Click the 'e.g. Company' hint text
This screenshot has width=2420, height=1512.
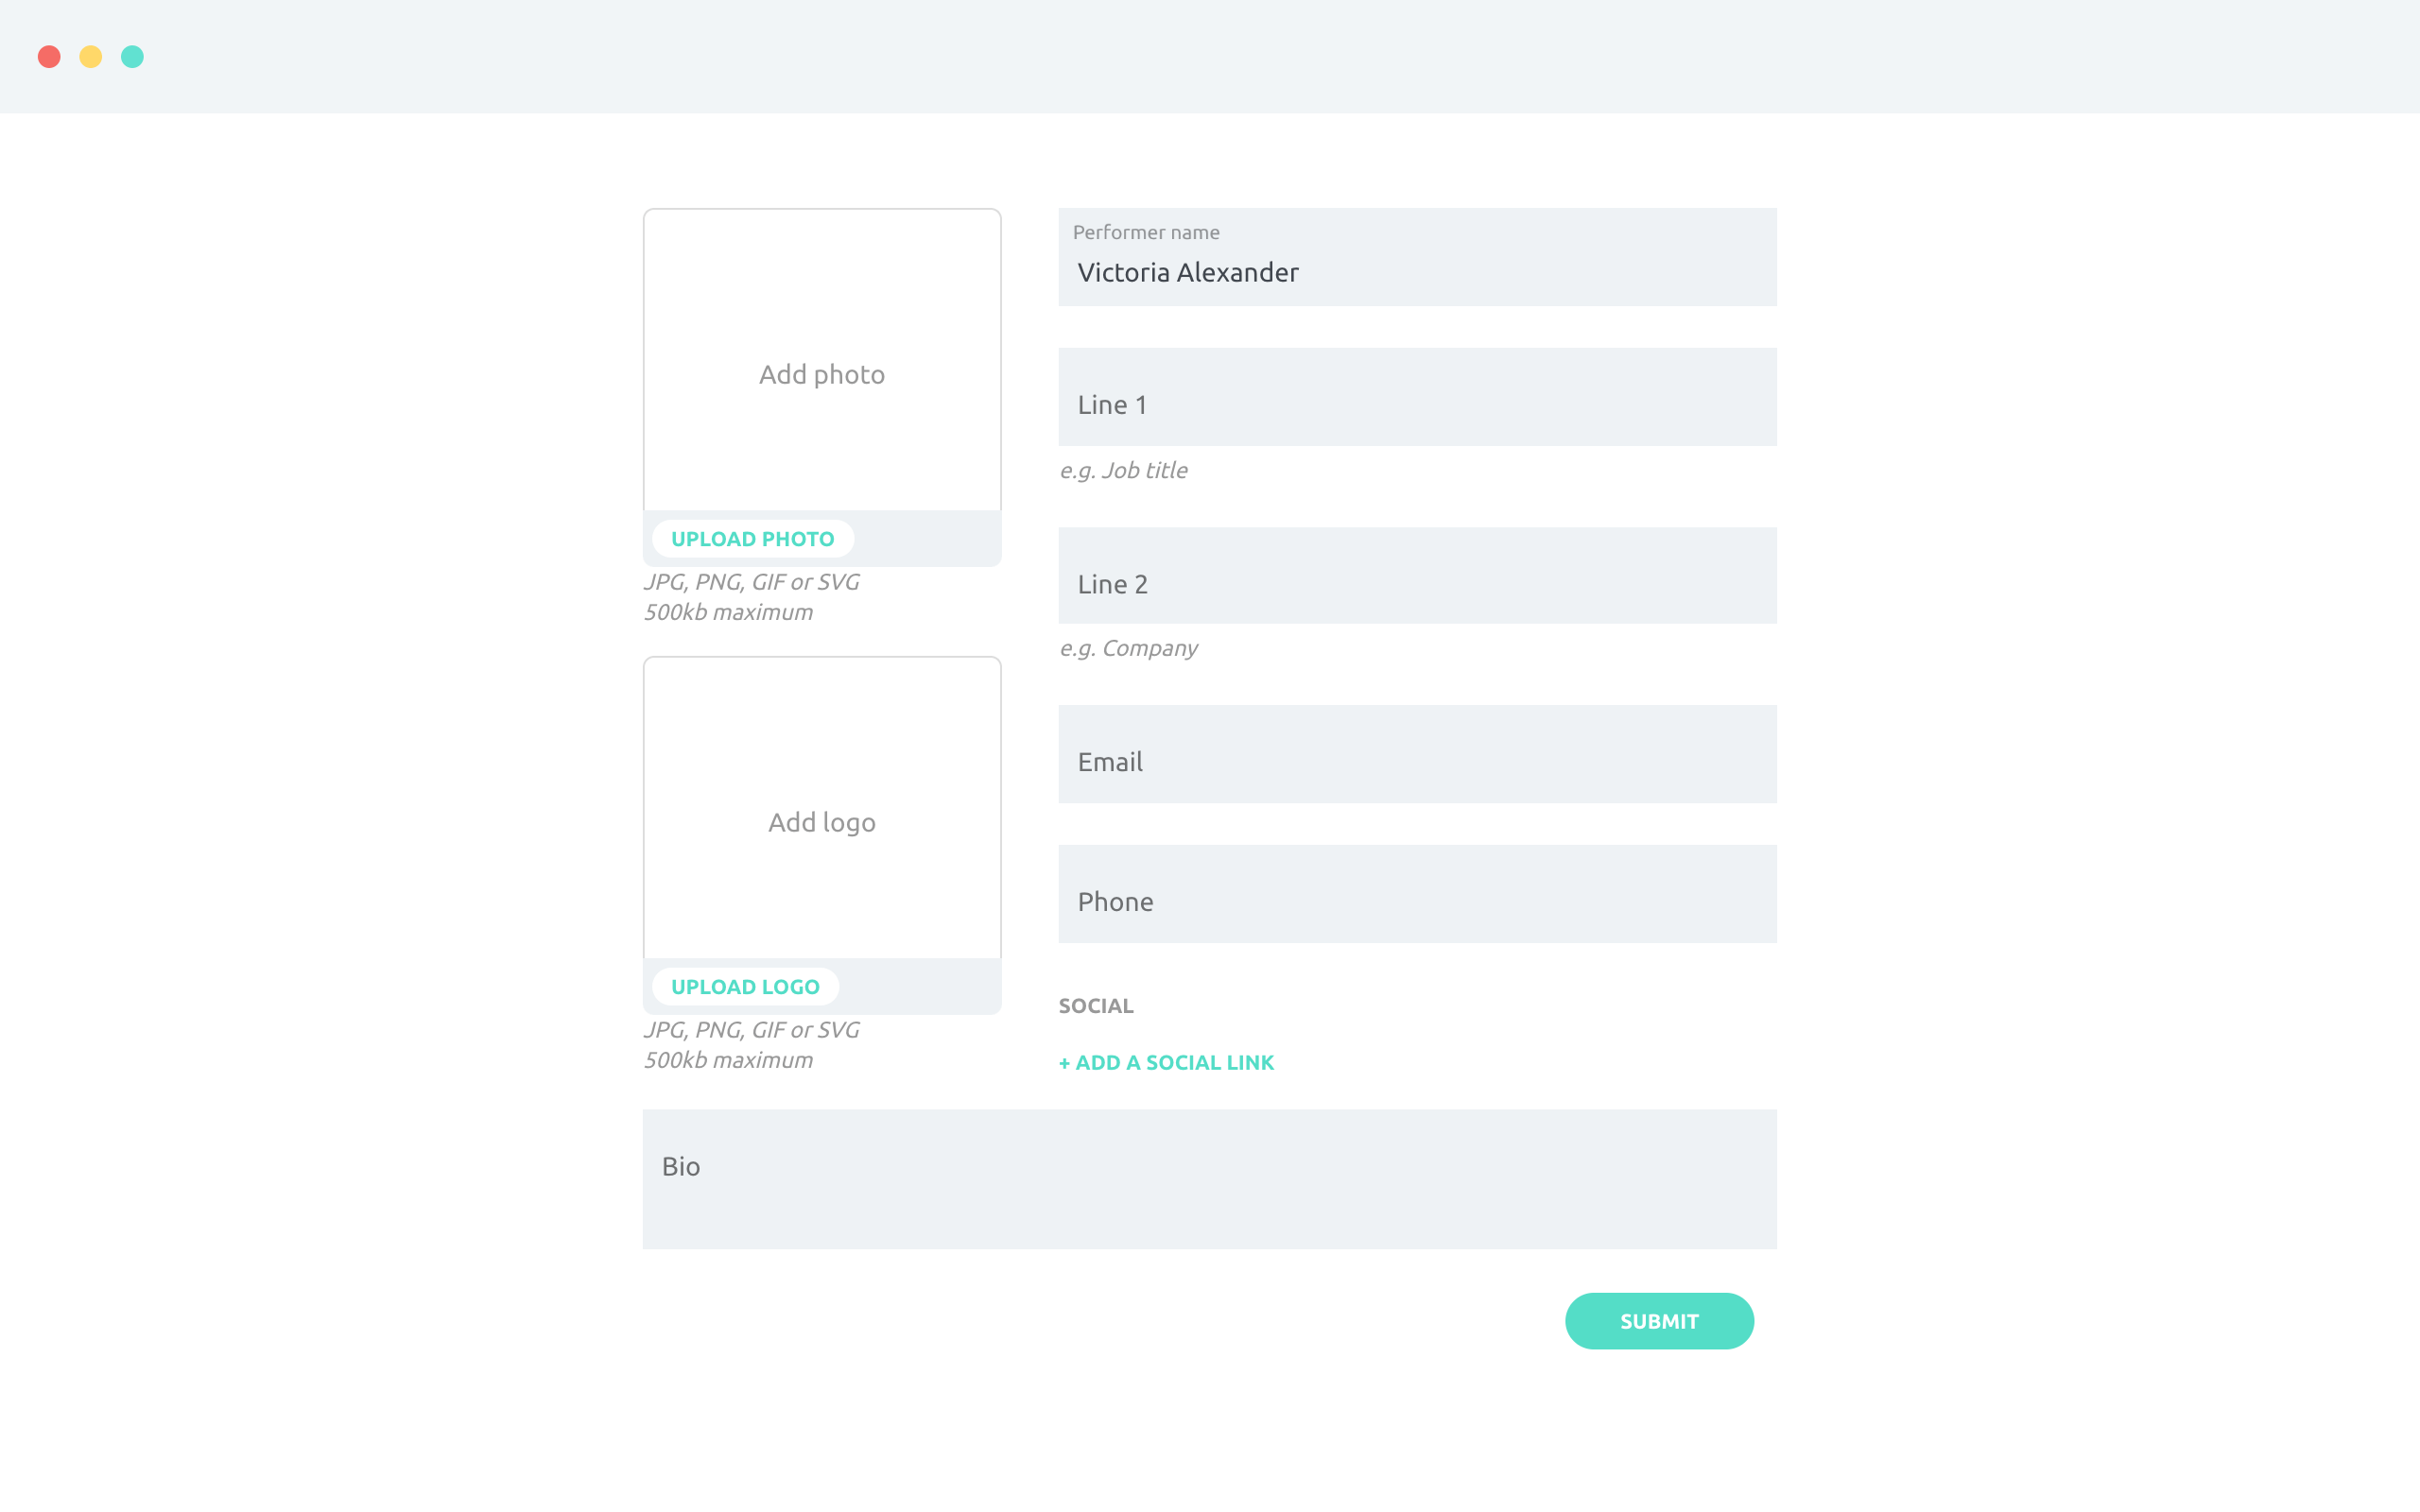coord(1128,649)
